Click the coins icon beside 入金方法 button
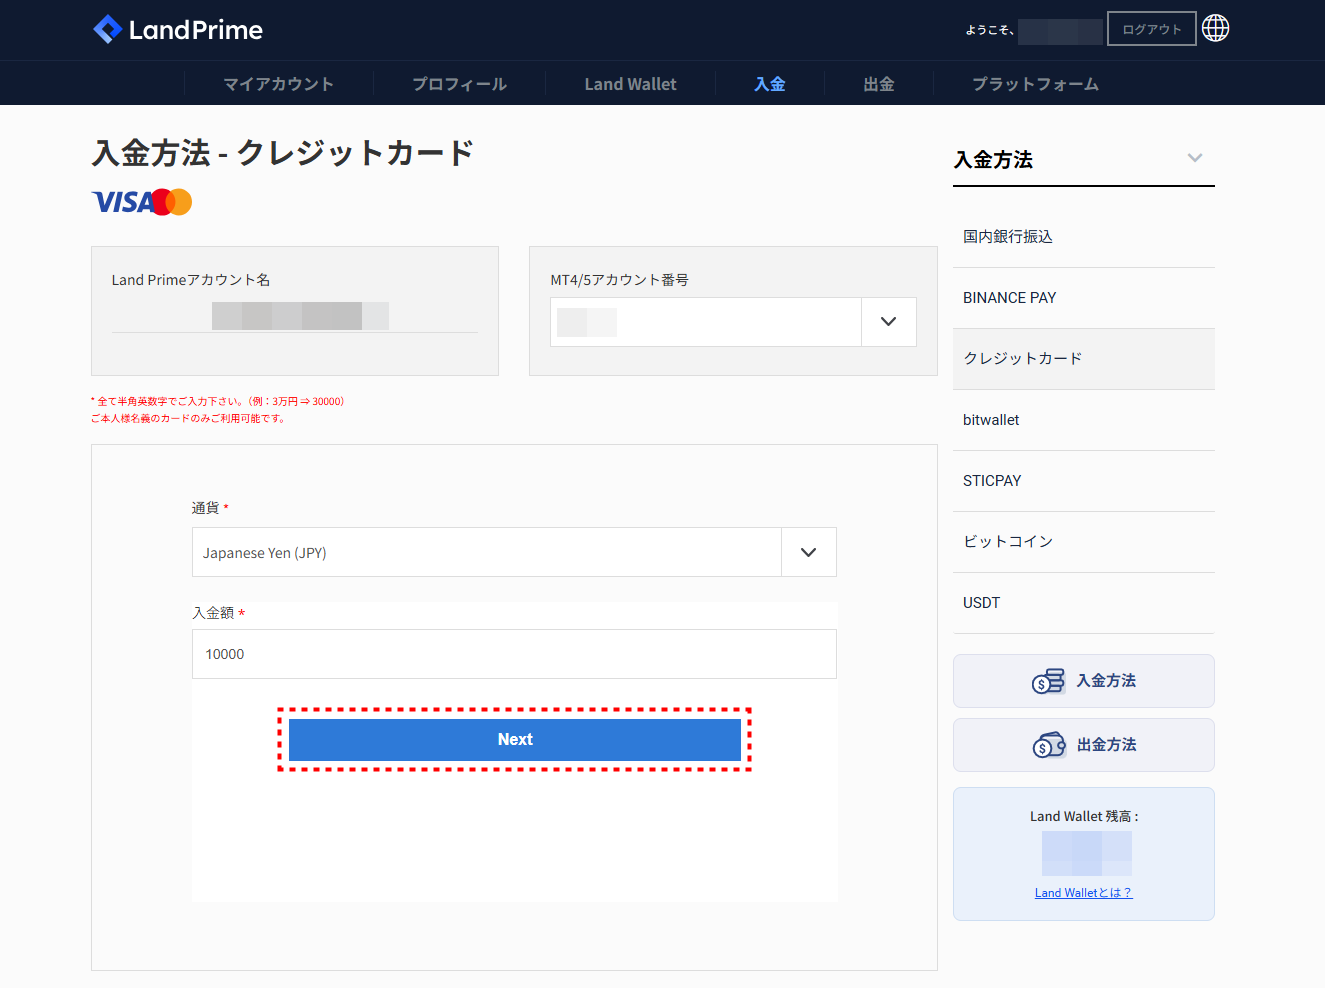The image size is (1325, 988). [1048, 681]
